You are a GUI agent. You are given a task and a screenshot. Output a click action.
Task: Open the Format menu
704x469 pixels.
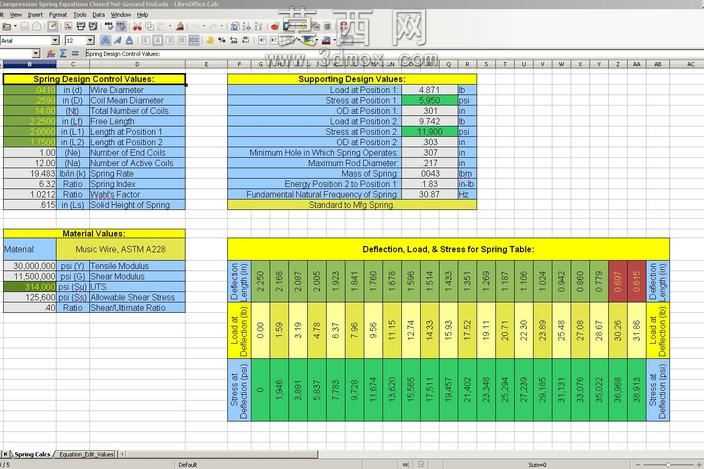click(57, 14)
